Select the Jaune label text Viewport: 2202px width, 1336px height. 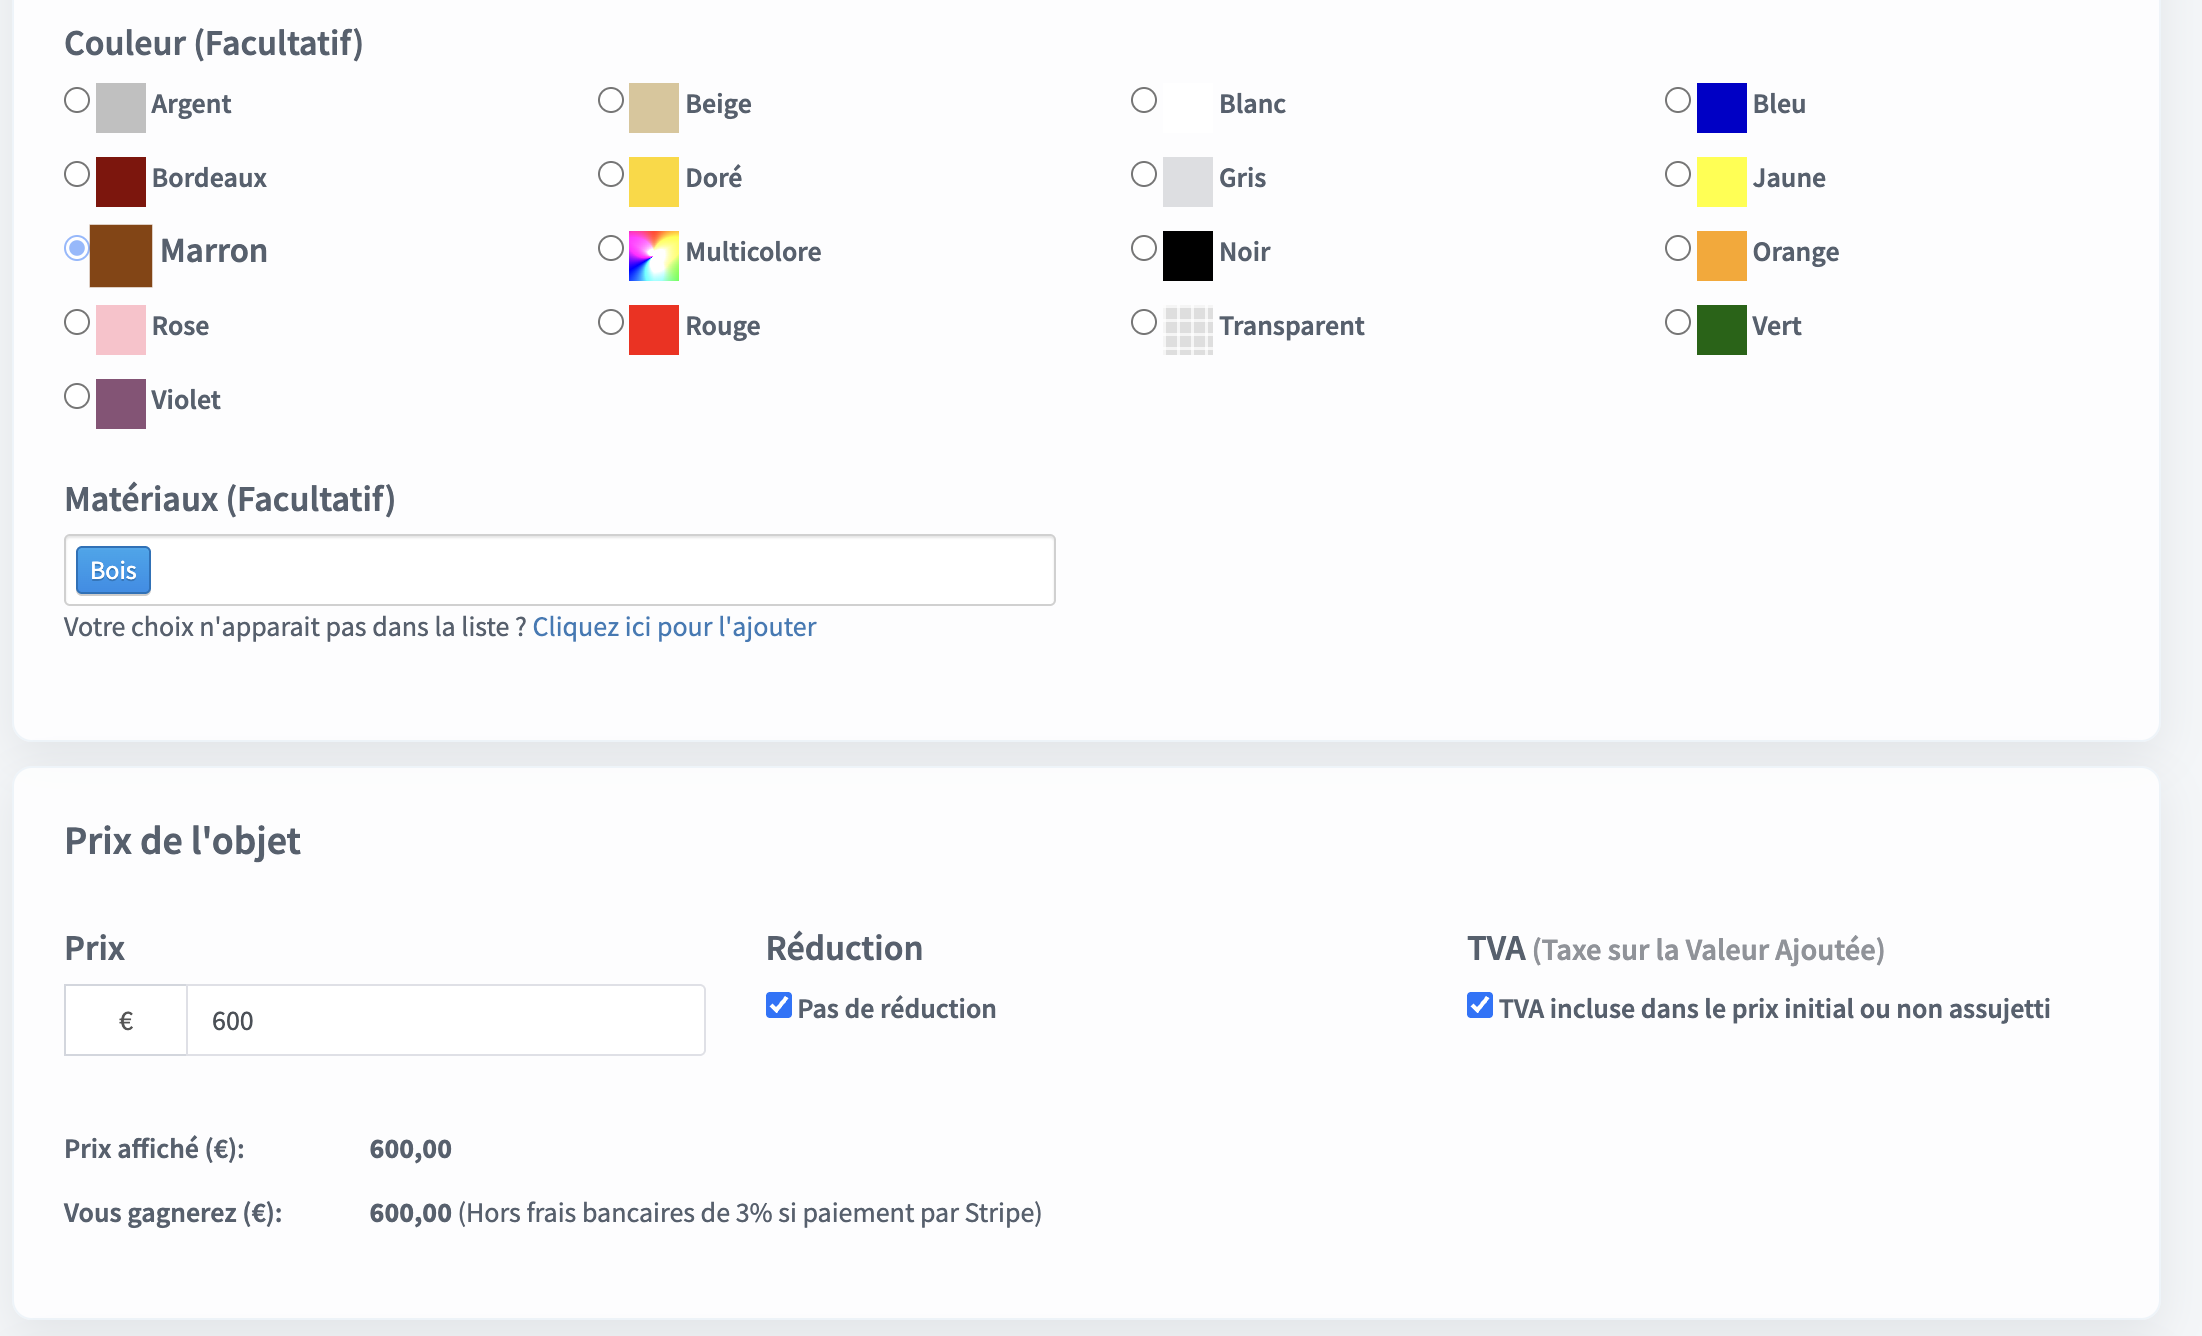click(1788, 178)
